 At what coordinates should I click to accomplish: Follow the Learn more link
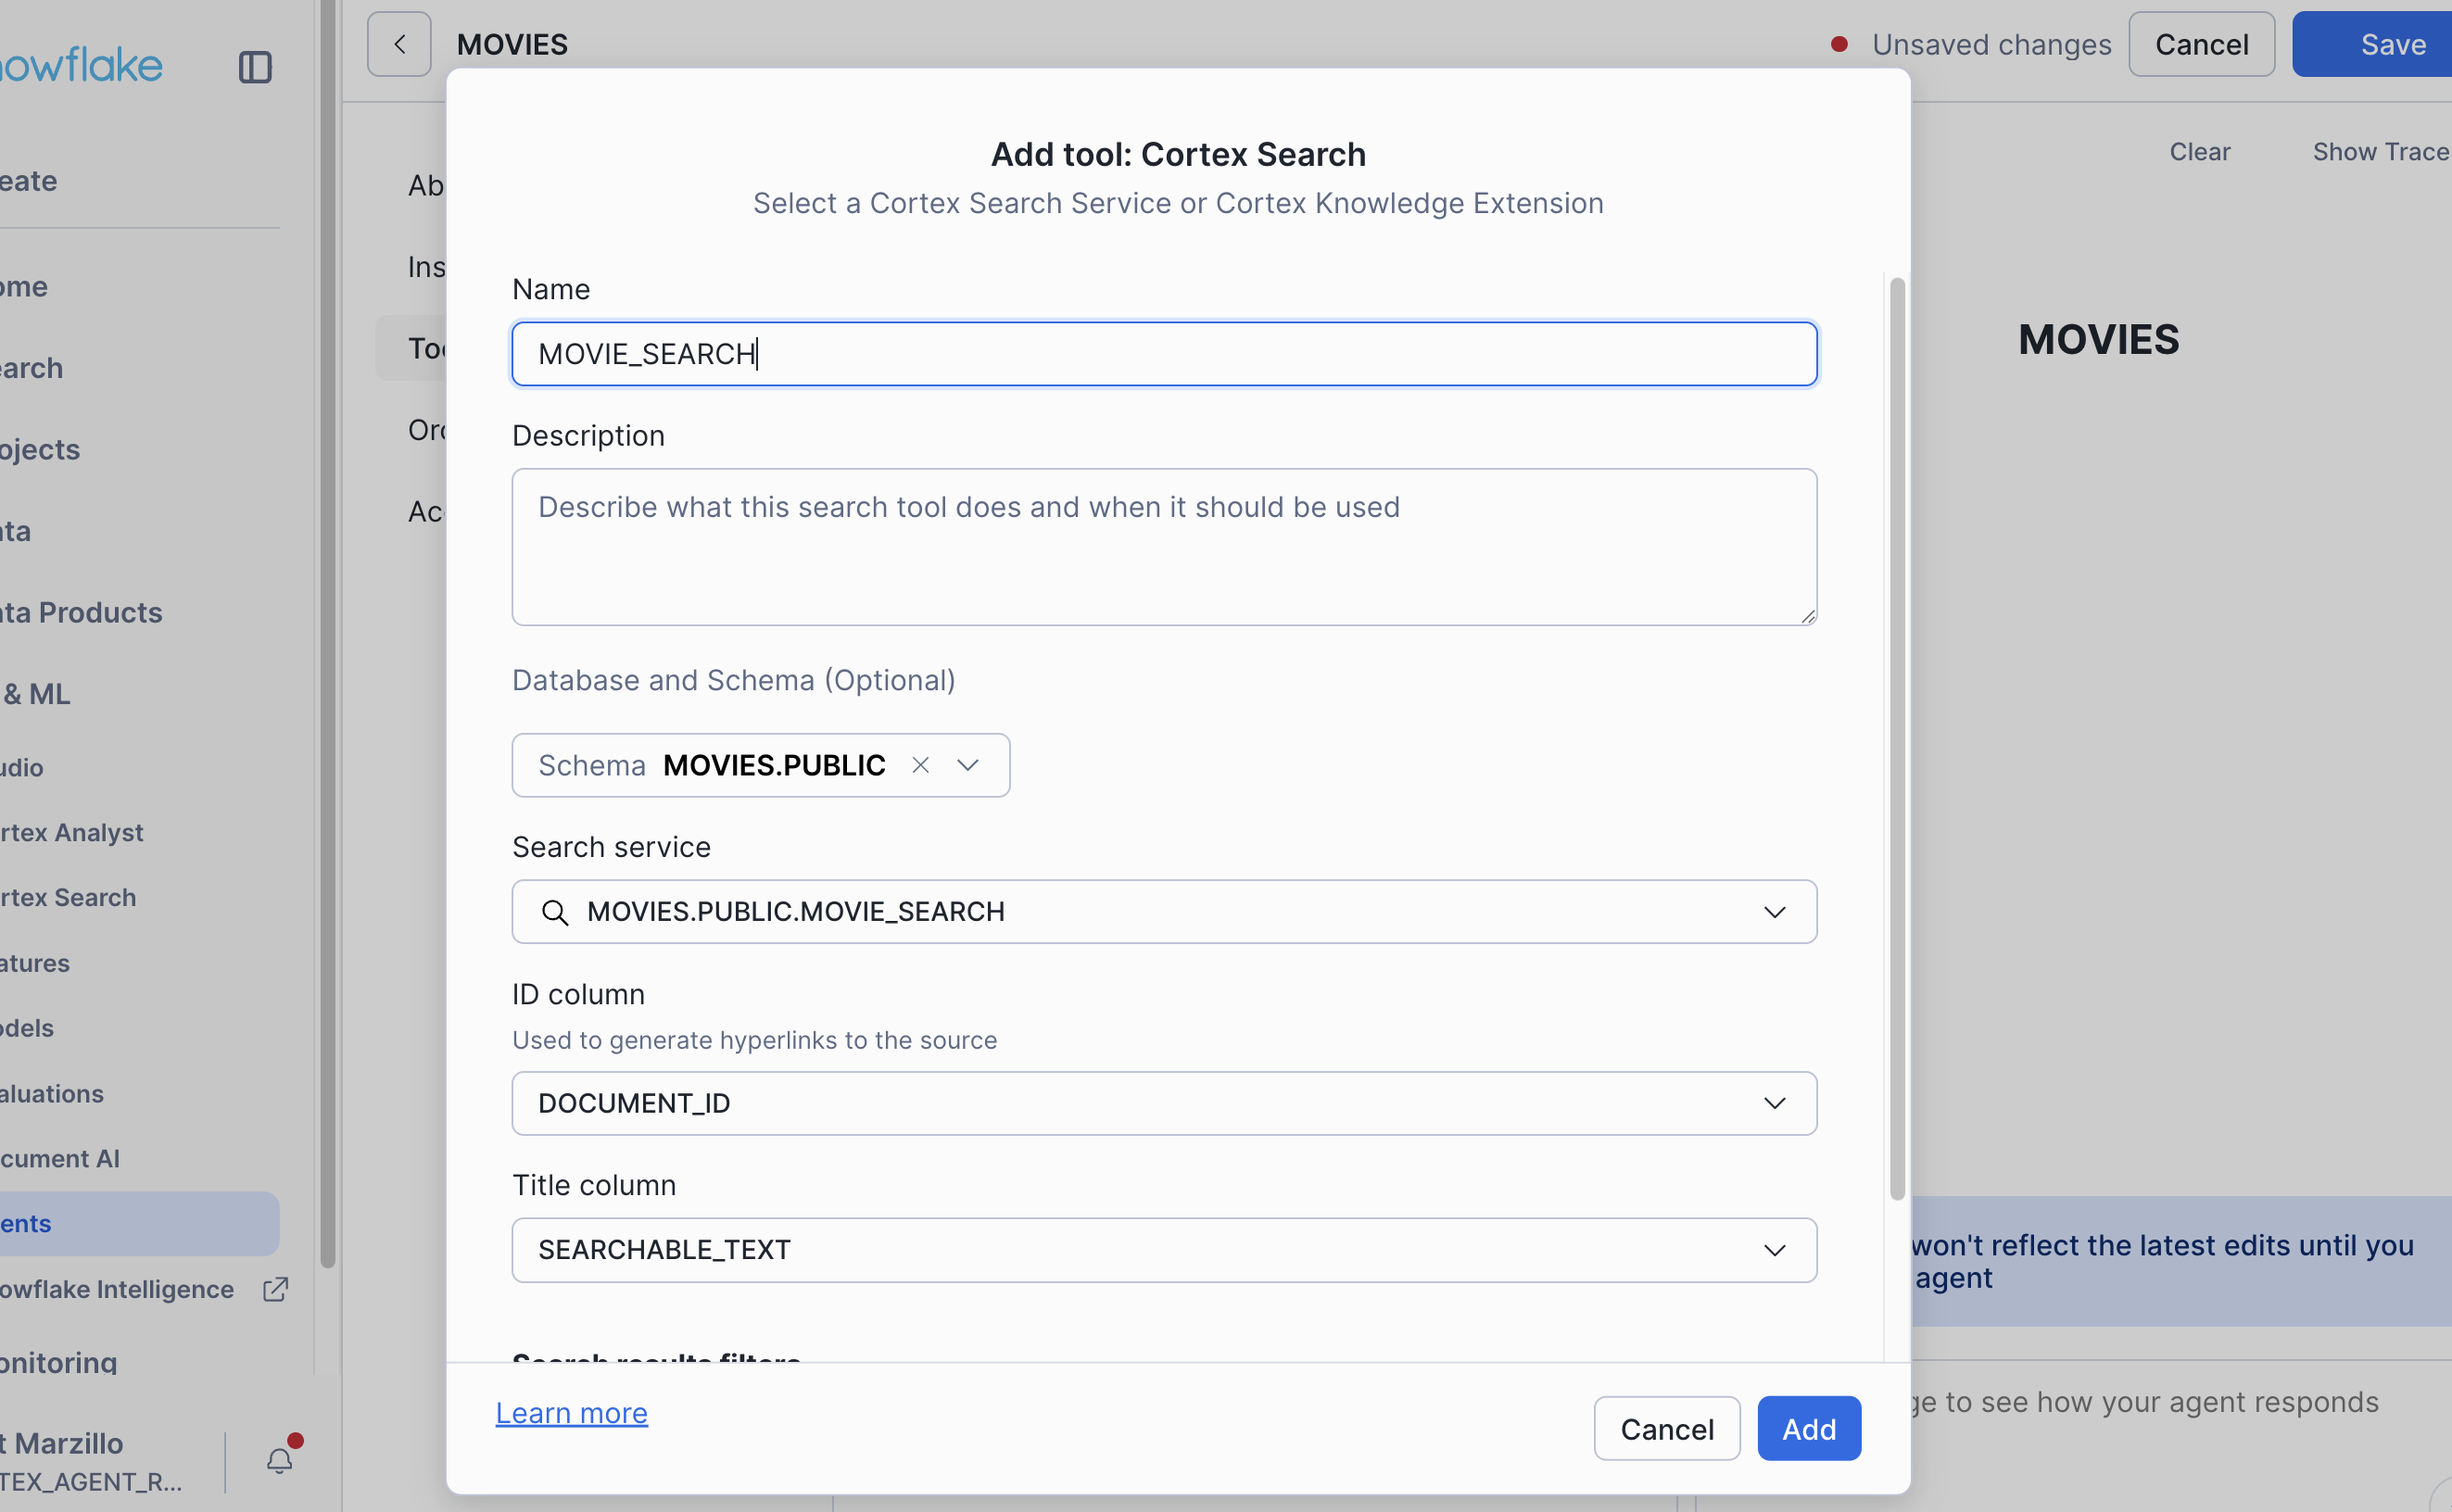(x=571, y=1412)
